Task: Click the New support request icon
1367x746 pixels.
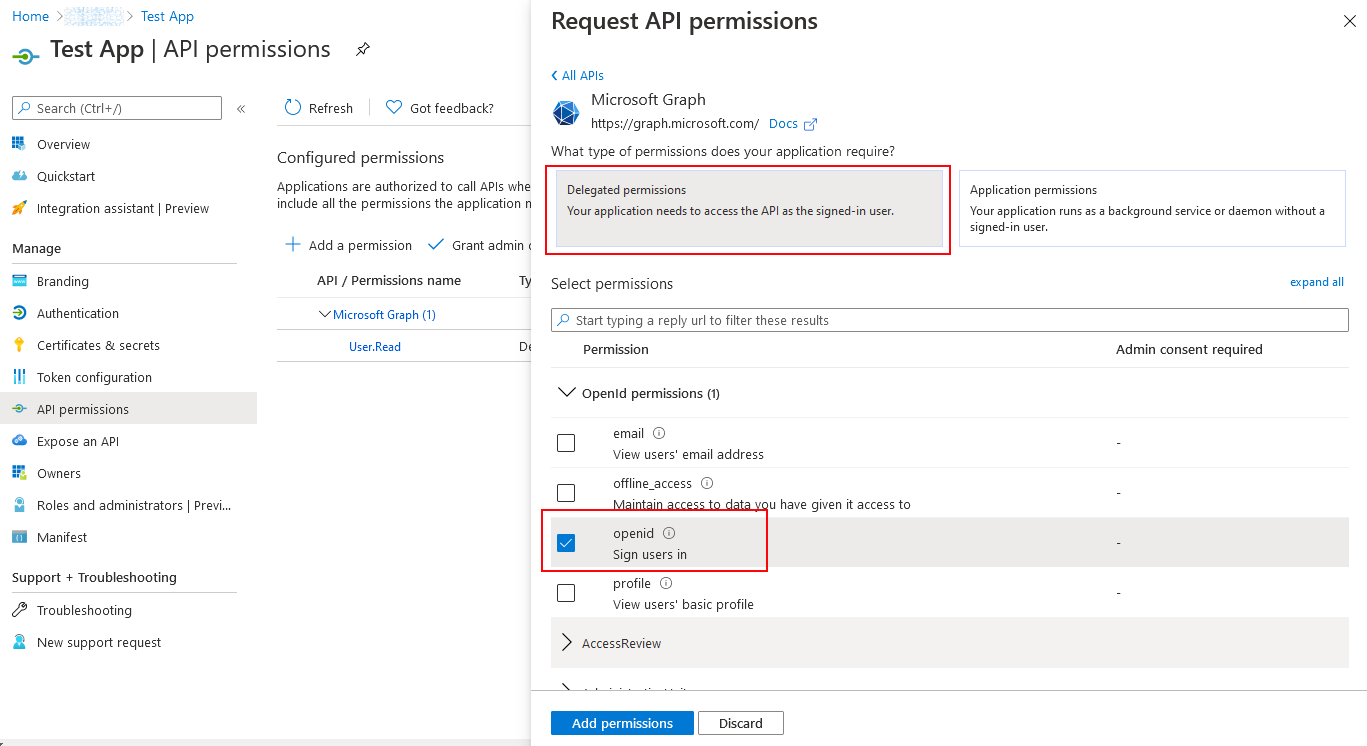Action: pos(19,642)
